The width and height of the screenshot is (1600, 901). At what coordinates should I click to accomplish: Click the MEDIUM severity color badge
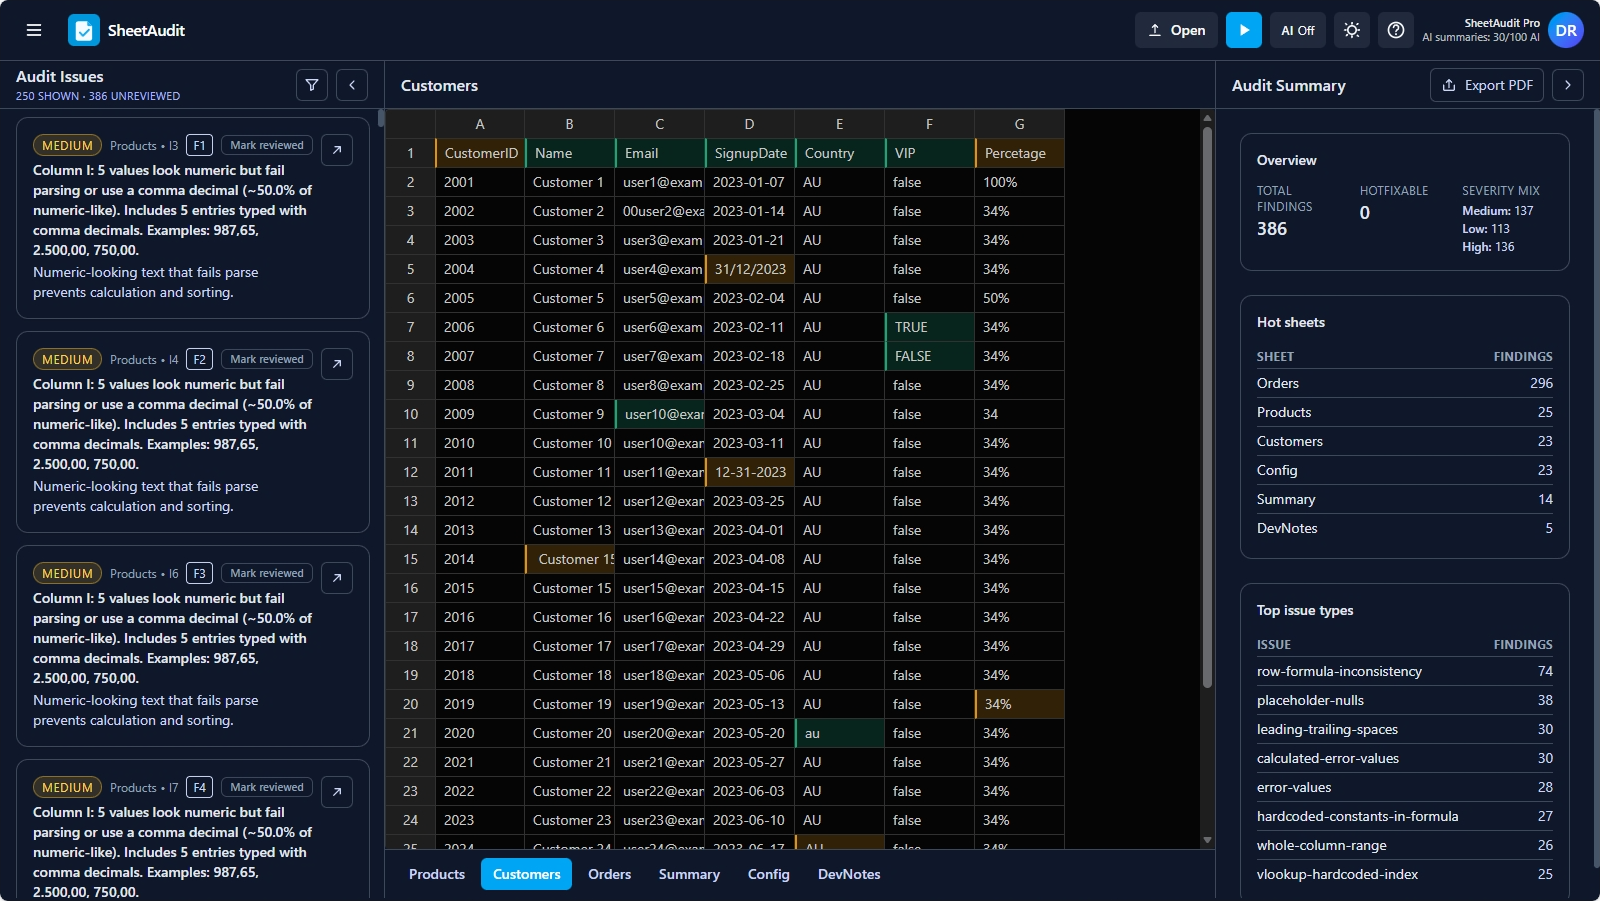coord(67,144)
